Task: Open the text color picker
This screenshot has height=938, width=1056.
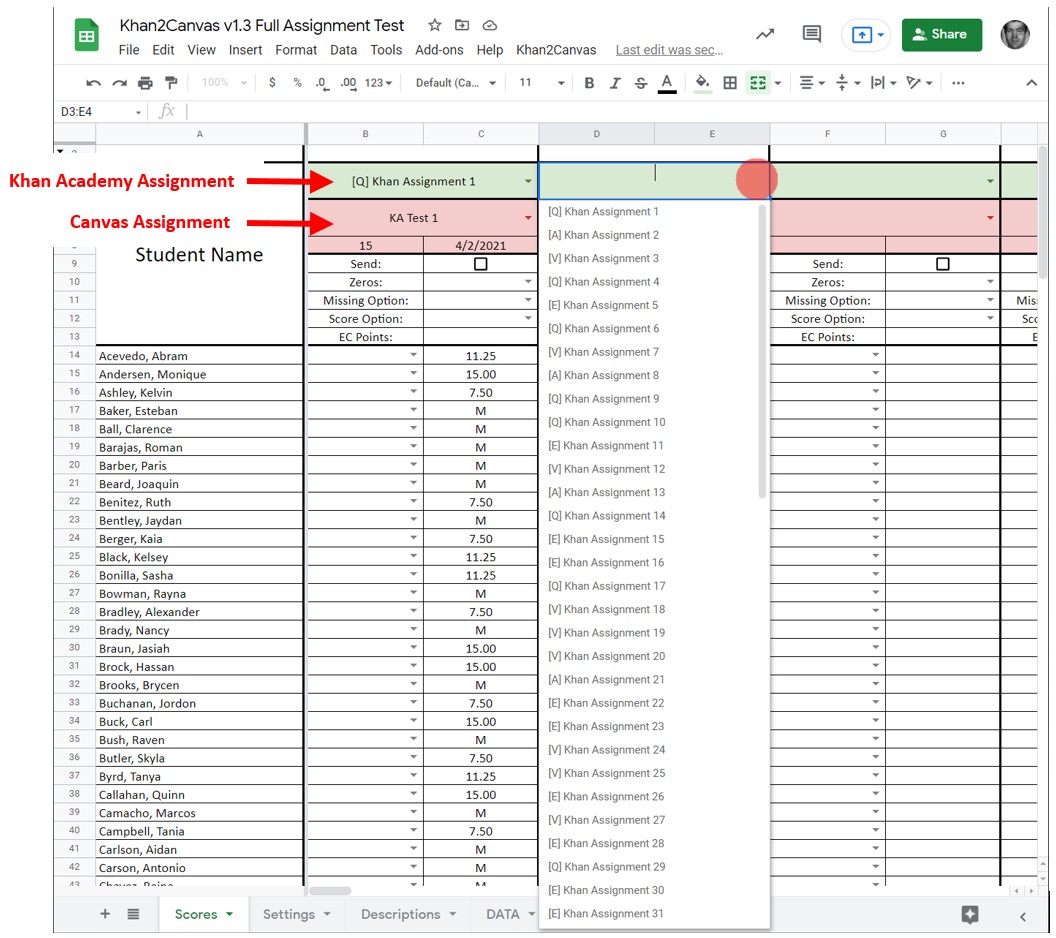Action: pos(667,83)
